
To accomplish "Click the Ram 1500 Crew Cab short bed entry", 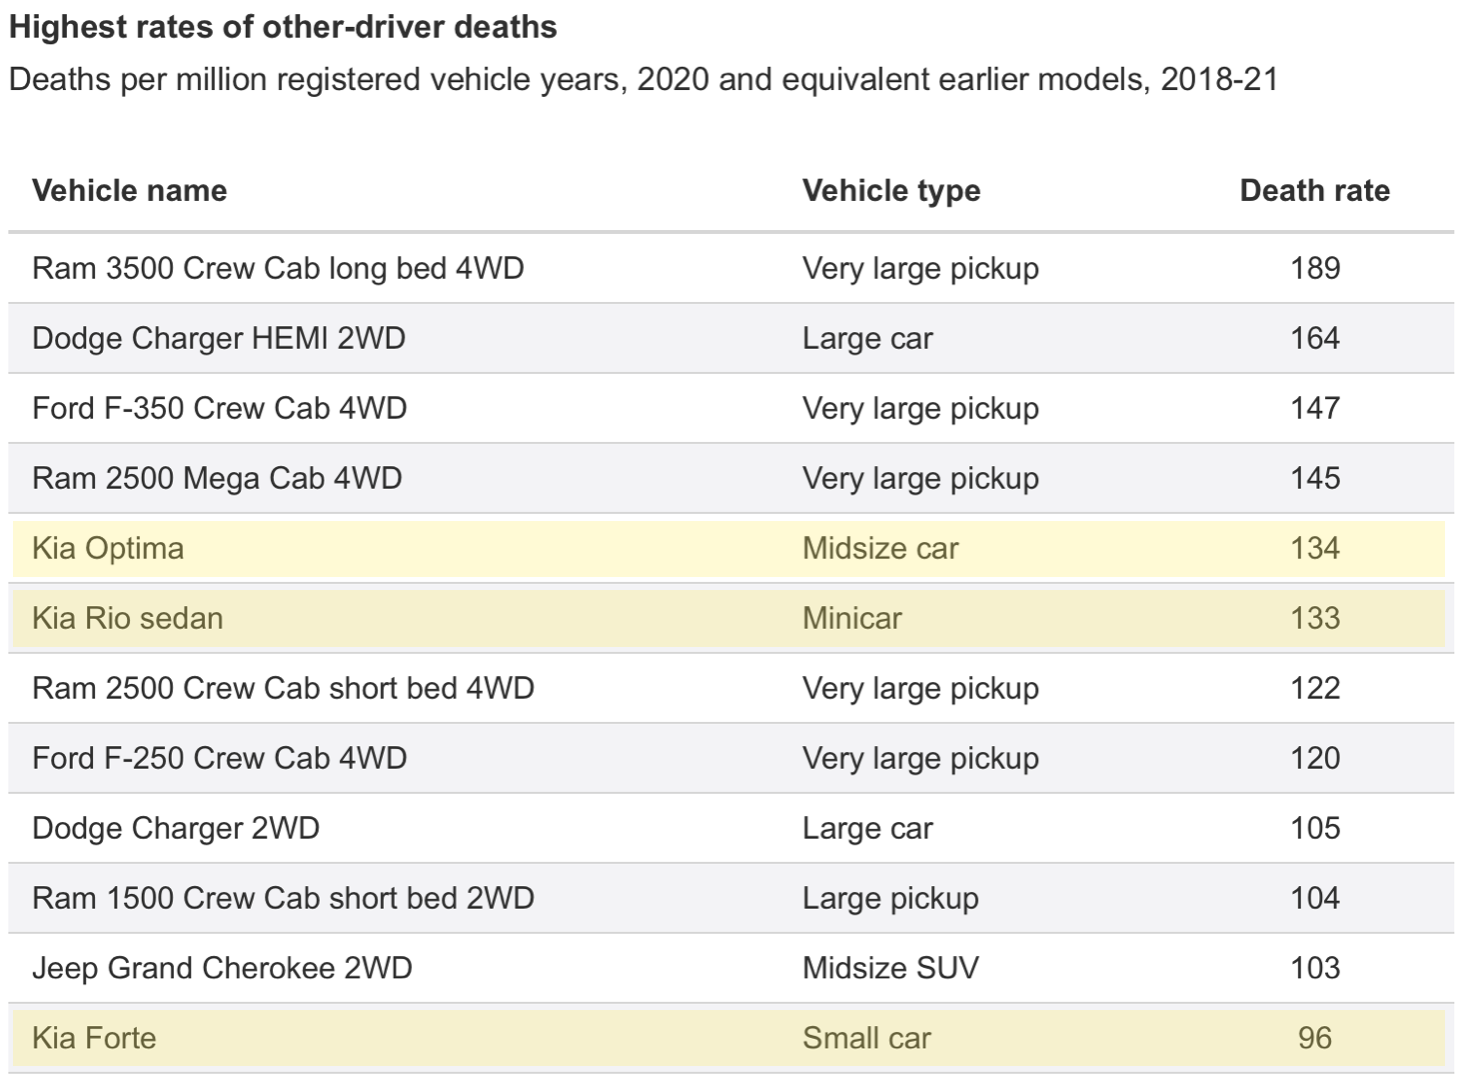I will (287, 898).
